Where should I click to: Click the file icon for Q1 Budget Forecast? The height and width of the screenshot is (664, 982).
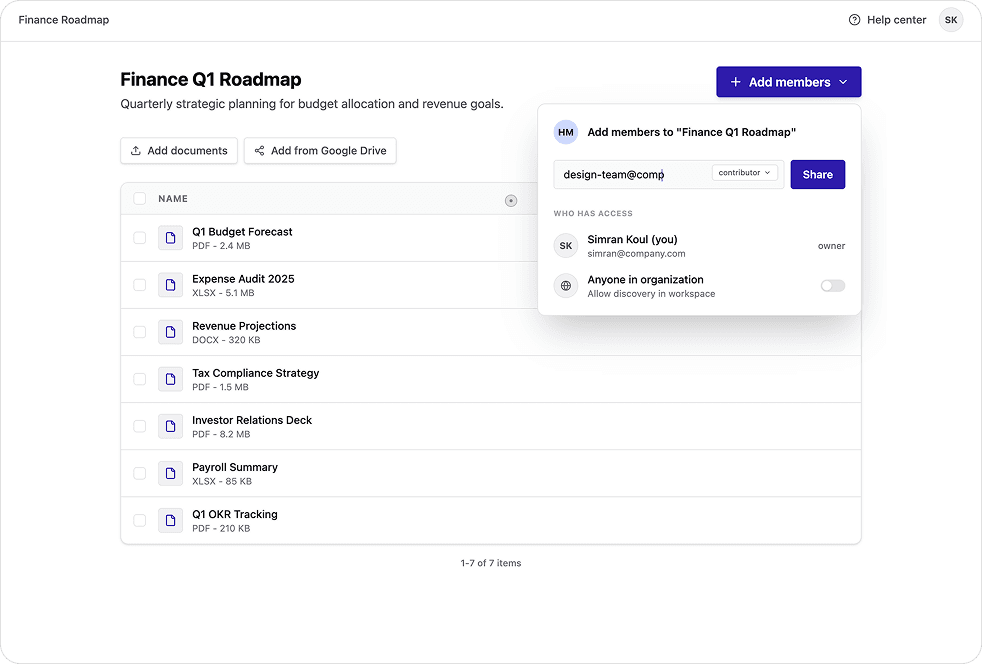pyautogui.click(x=170, y=238)
